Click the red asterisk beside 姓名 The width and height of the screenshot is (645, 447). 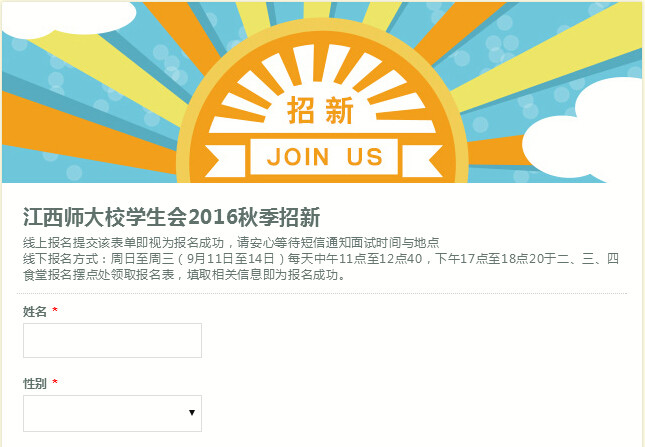(x=55, y=310)
